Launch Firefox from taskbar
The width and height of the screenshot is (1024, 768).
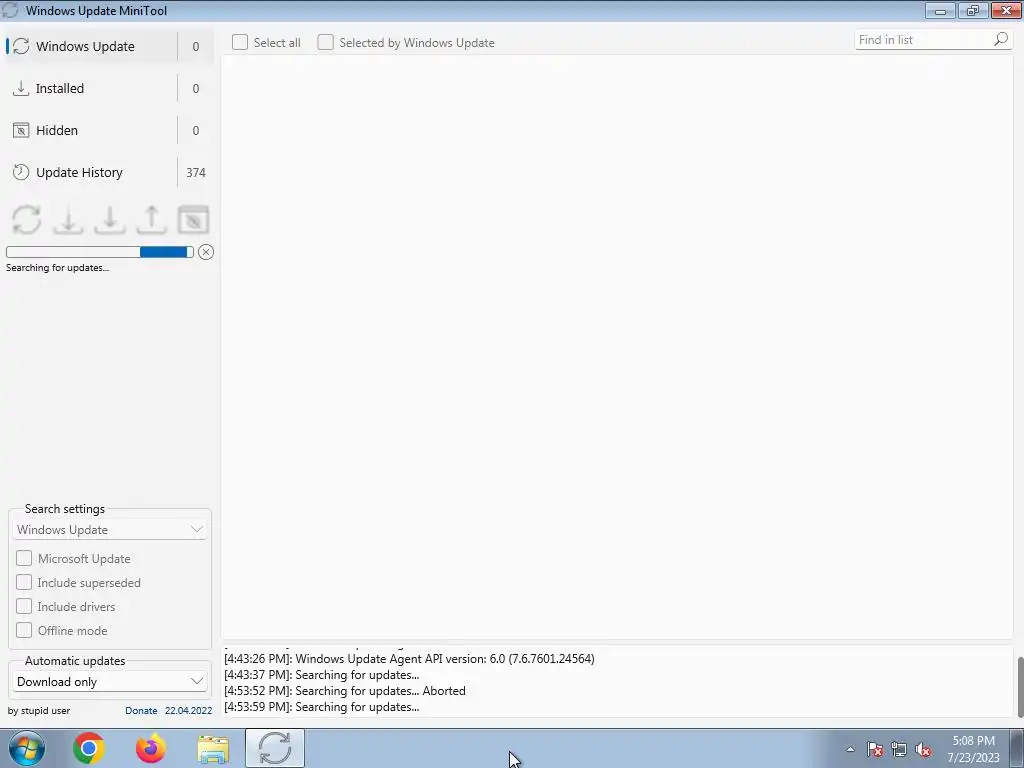151,748
